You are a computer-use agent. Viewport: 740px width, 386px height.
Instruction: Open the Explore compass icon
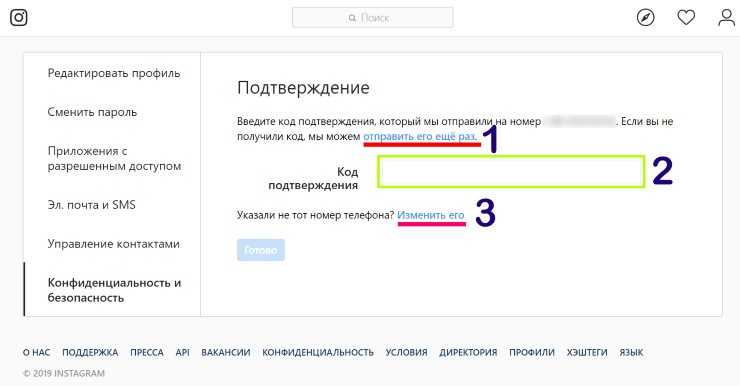pos(645,18)
